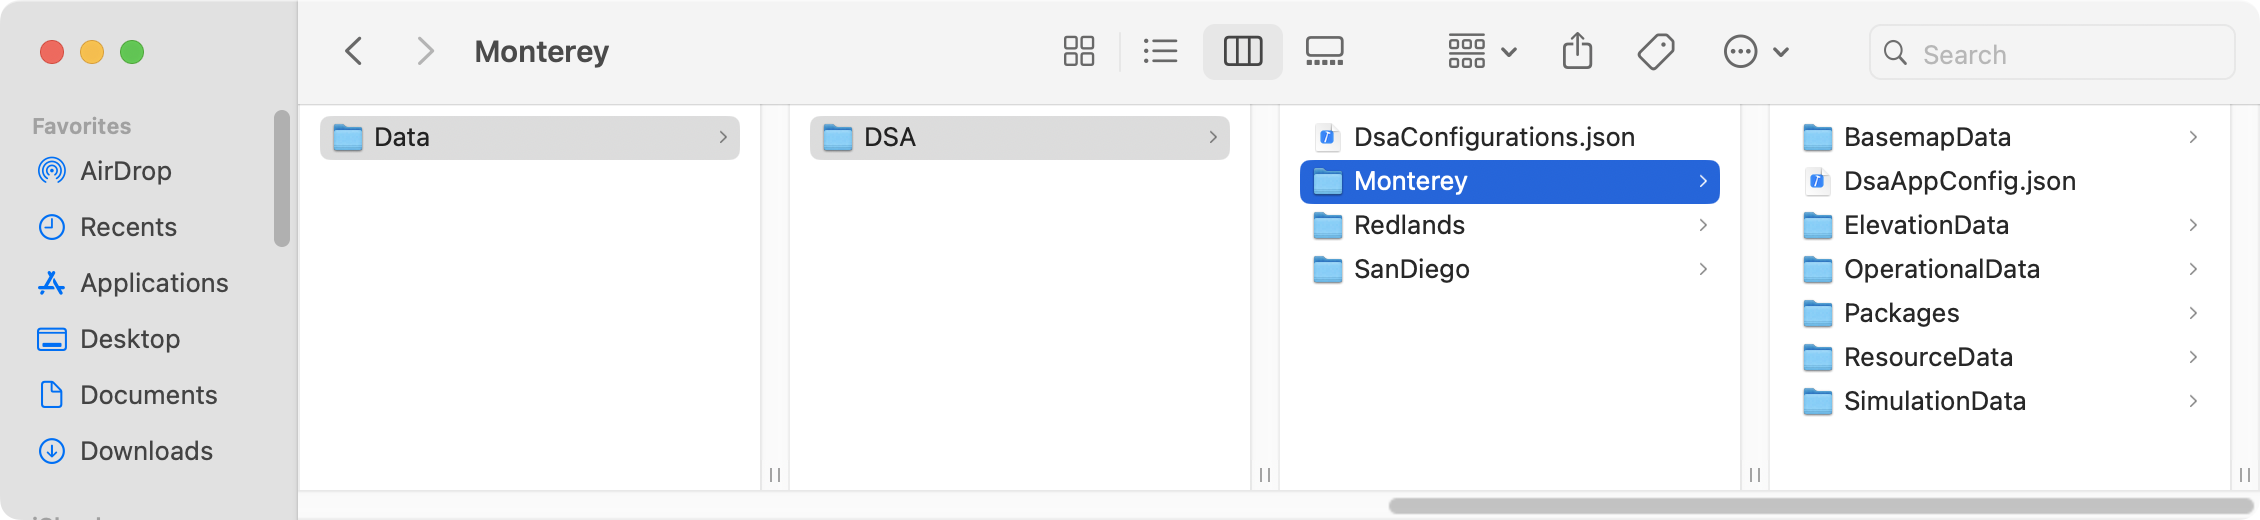
Task: Open the More actions ellipsis menu
Action: [x=1756, y=51]
